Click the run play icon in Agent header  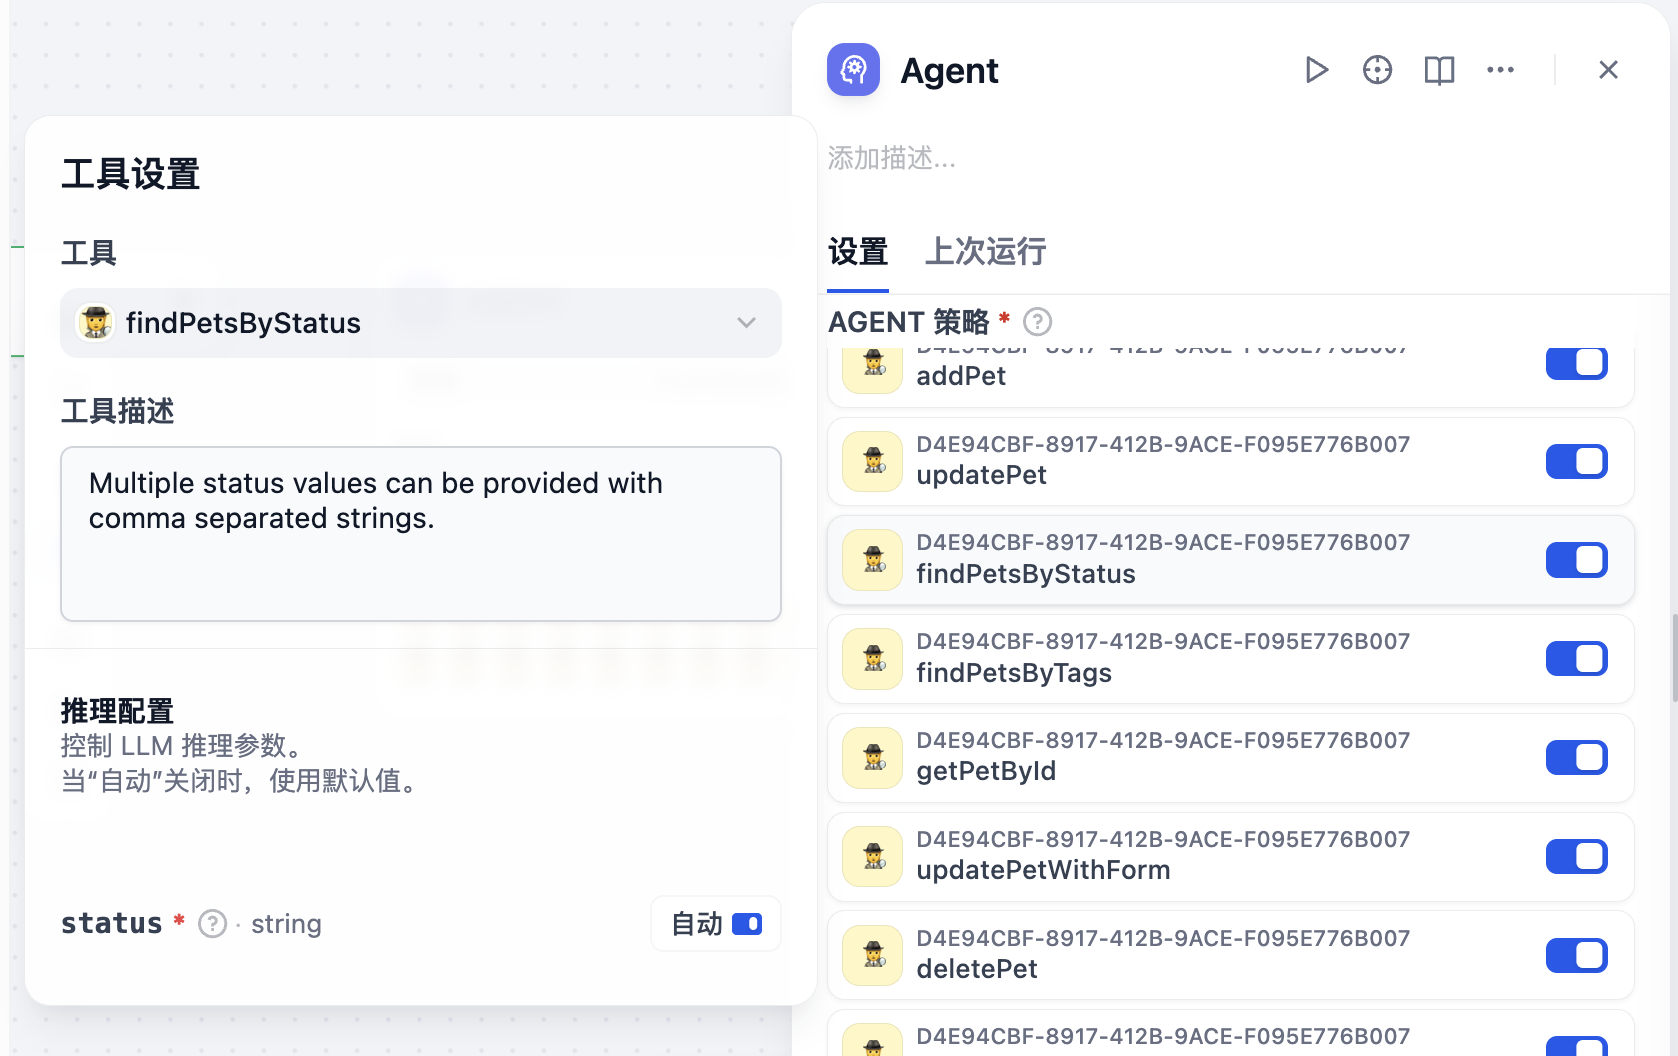pyautogui.click(x=1316, y=70)
